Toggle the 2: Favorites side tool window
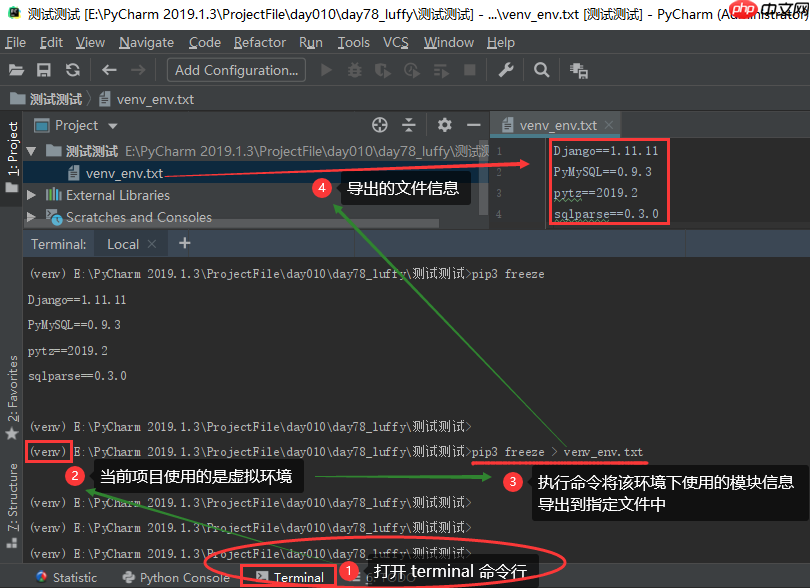This screenshot has width=810, height=588. click(12, 397)
